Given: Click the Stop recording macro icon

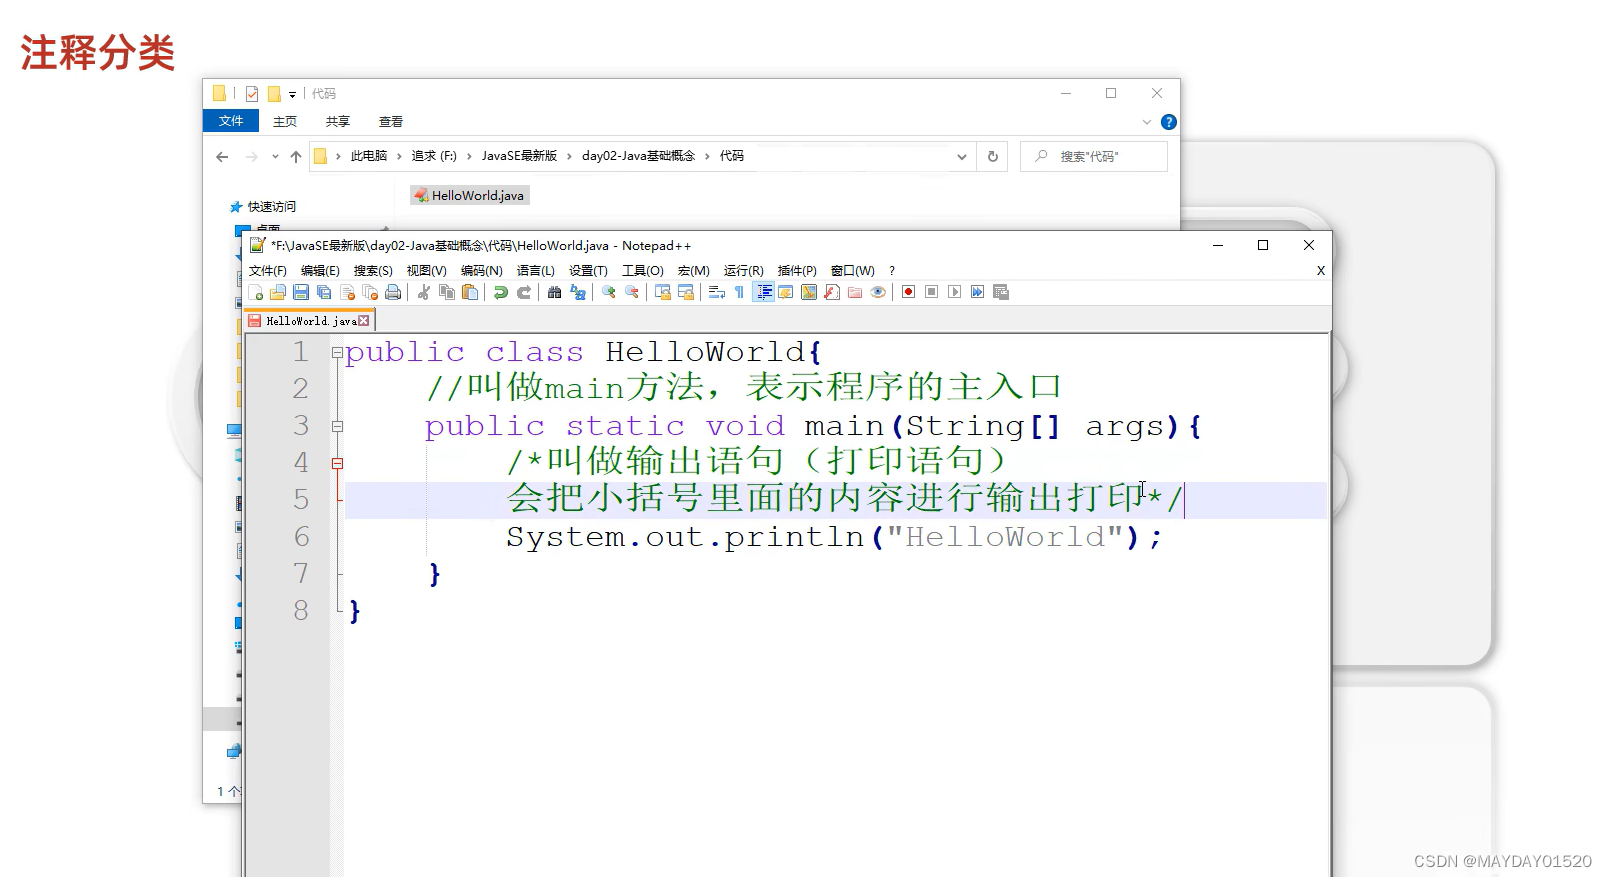Looking at the screenshot, I should (x=931, y=292).
